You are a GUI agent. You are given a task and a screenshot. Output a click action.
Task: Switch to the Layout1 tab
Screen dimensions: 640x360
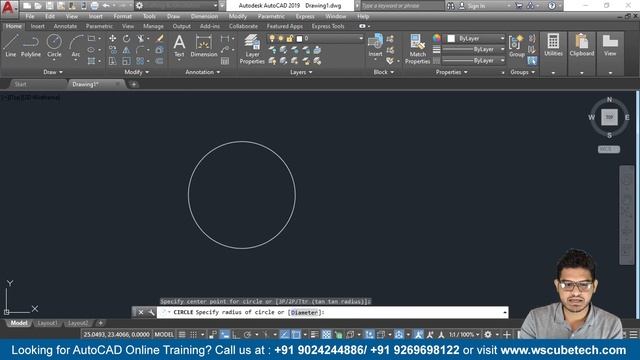tap(47, 323)
